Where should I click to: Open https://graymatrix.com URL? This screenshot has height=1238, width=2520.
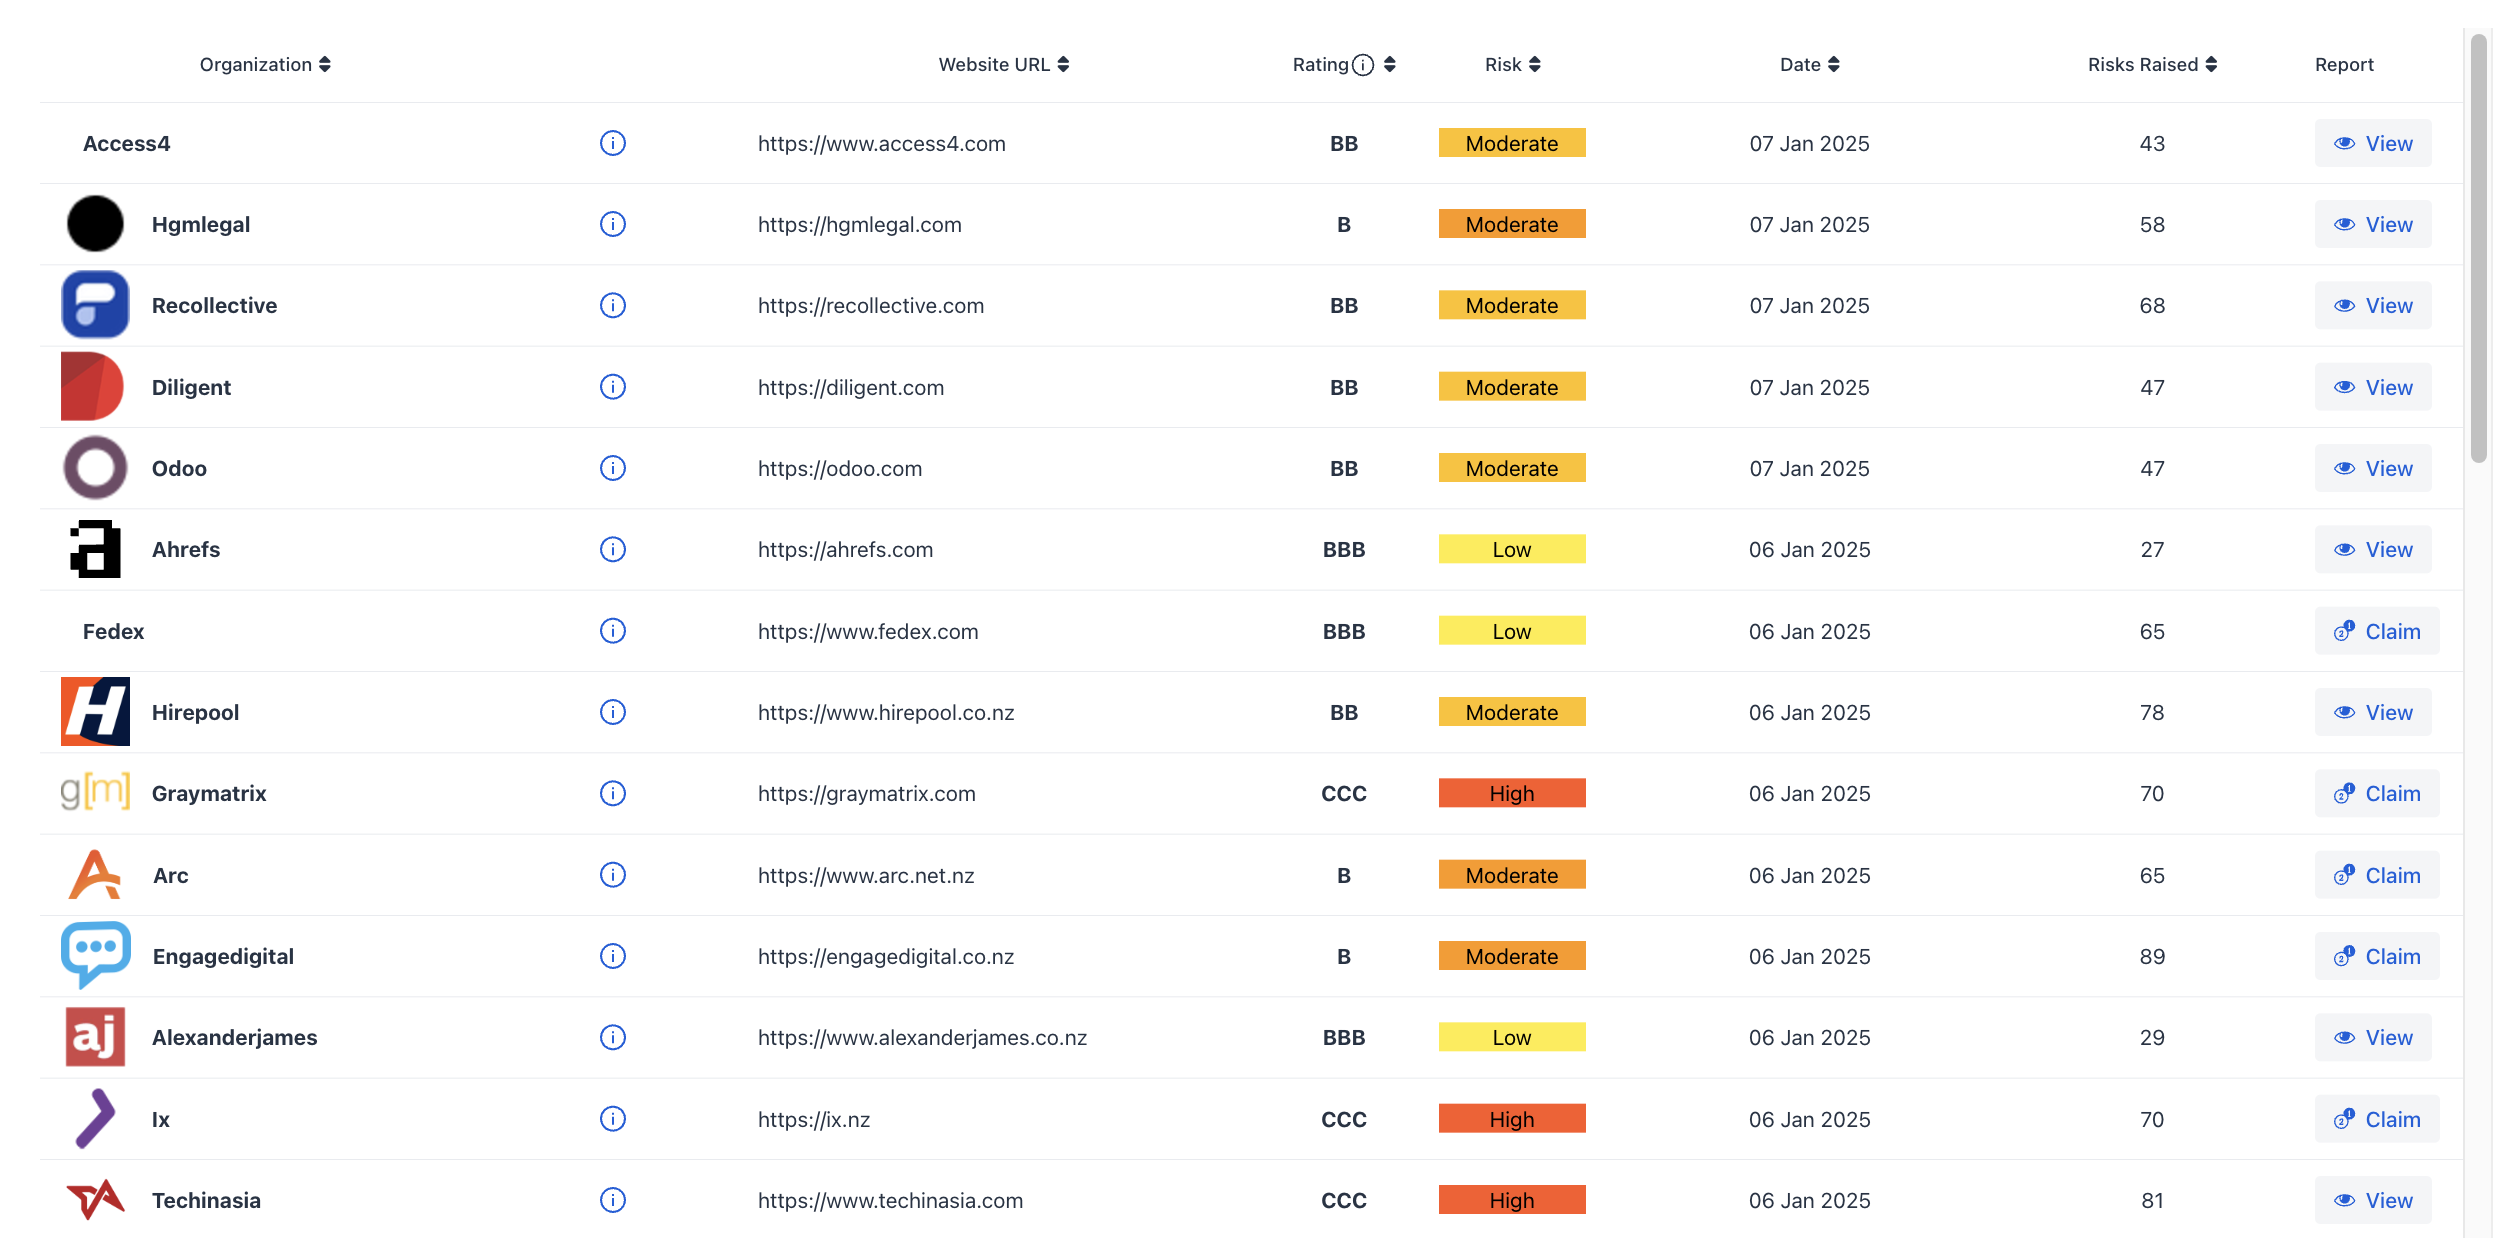tap(867, 793)
